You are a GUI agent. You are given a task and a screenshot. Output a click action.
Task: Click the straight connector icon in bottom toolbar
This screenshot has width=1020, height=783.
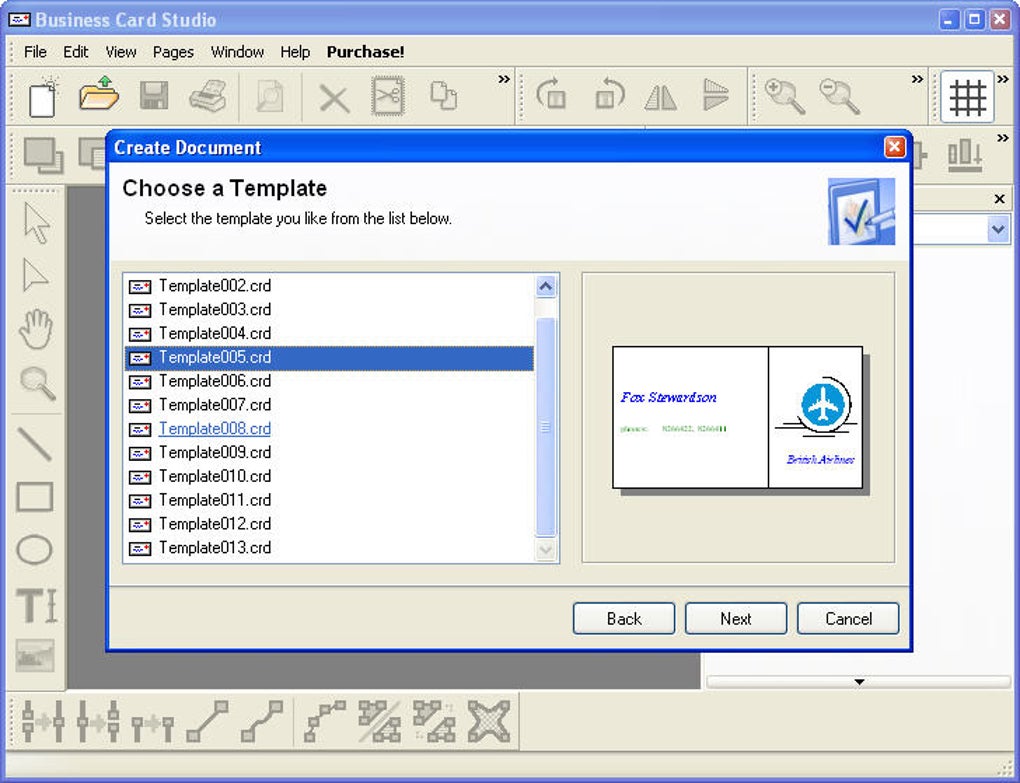click(x=207, y=721)
